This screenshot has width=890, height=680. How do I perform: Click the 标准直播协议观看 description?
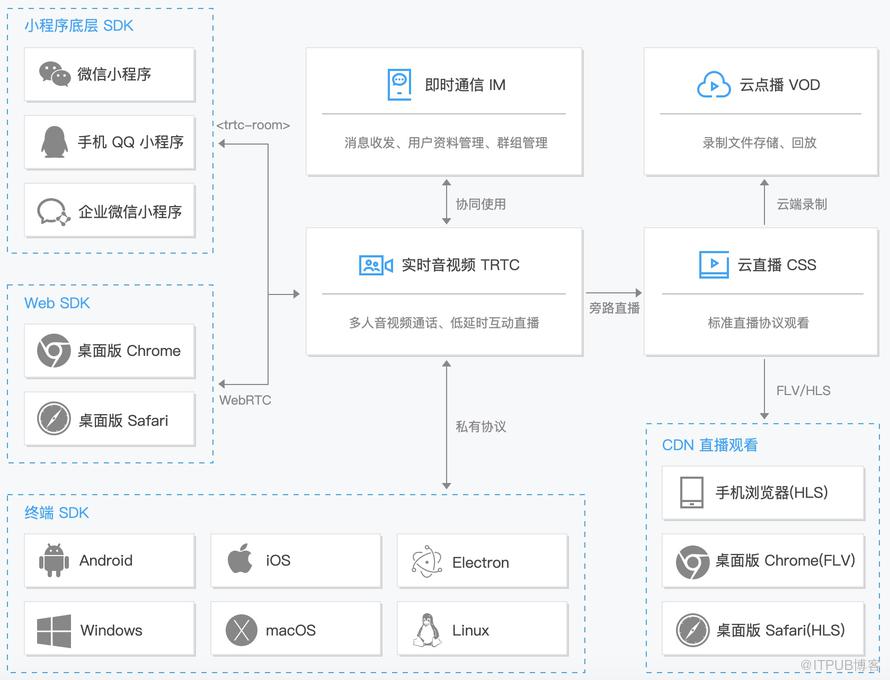[x=758, y=323]
